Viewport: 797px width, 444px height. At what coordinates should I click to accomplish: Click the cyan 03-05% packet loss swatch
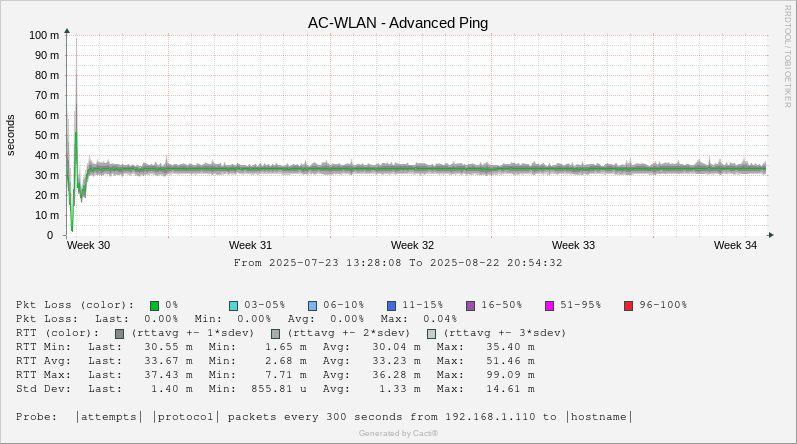point(233,306)
